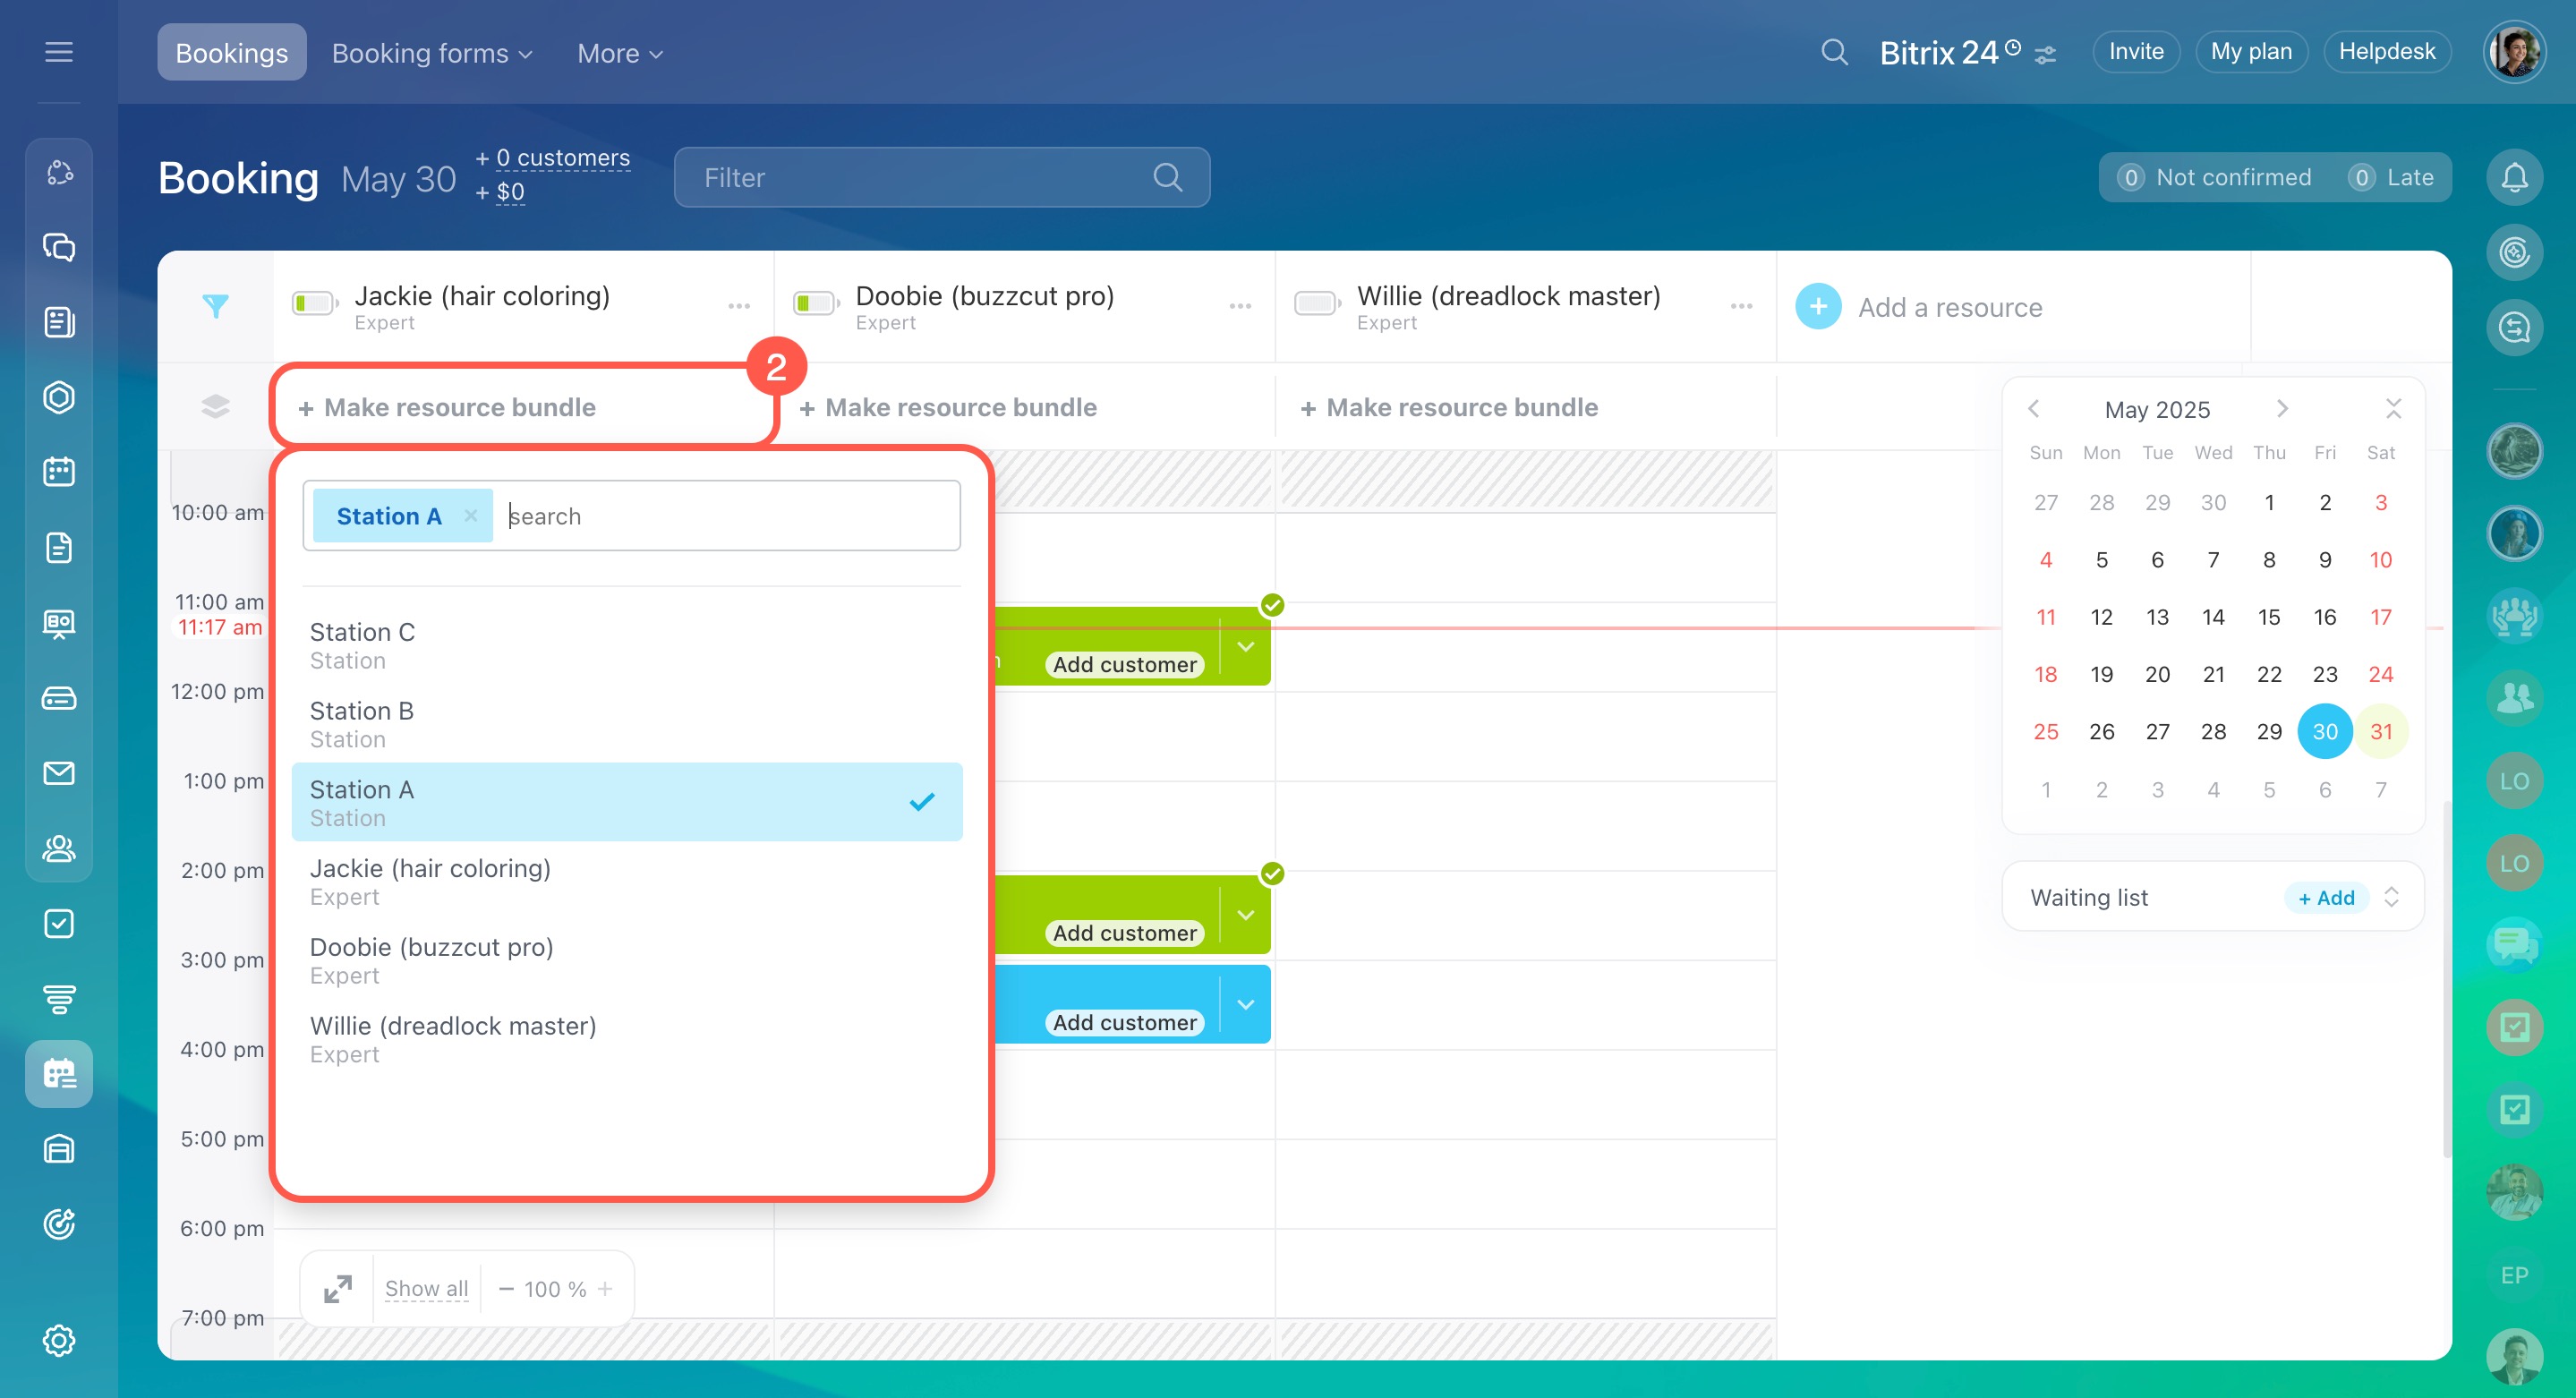The height and width of the screenshot is (1398, 2576).
Task: Open Jackie resource three-dots options
Action: click(x=739, y=306)
